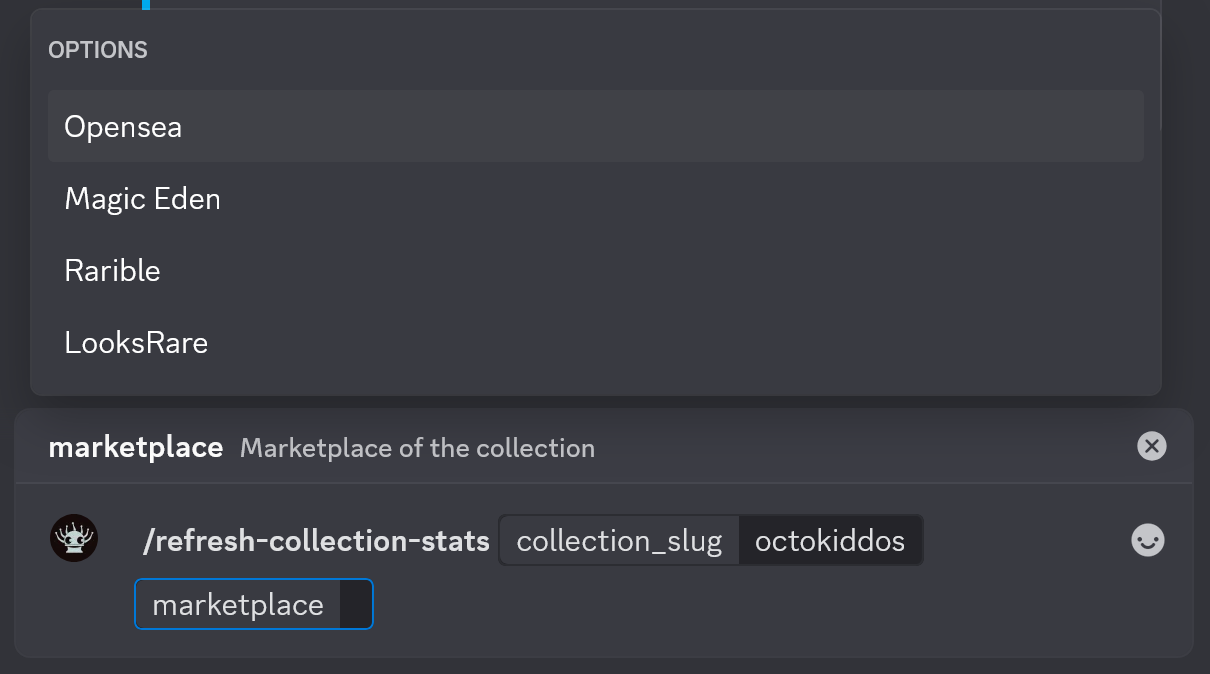Screen dimensions: 1210x674
Task: Click blank area of the command input box
Action: 750,605
